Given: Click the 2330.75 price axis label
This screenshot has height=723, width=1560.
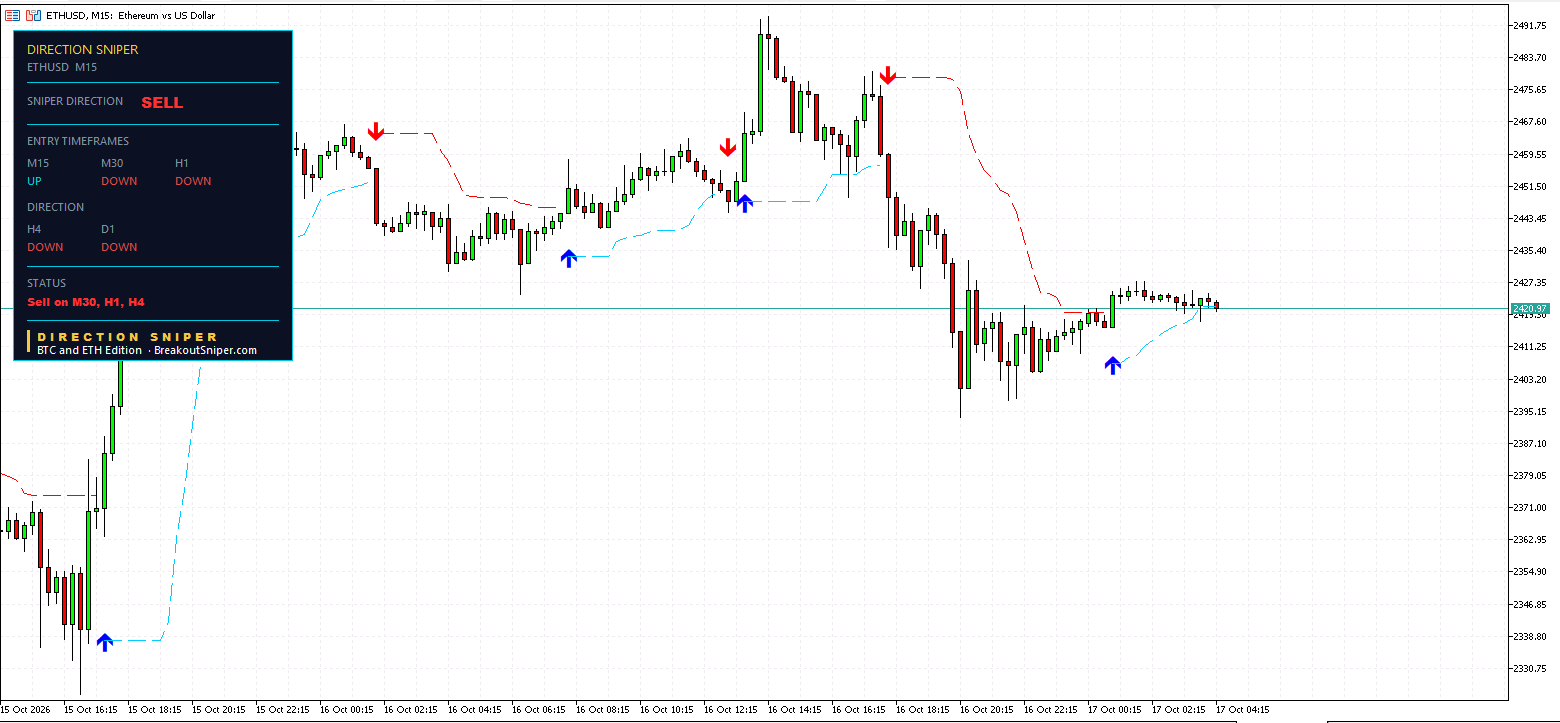Looking at the screenshot, I should tap(1531, 668).
